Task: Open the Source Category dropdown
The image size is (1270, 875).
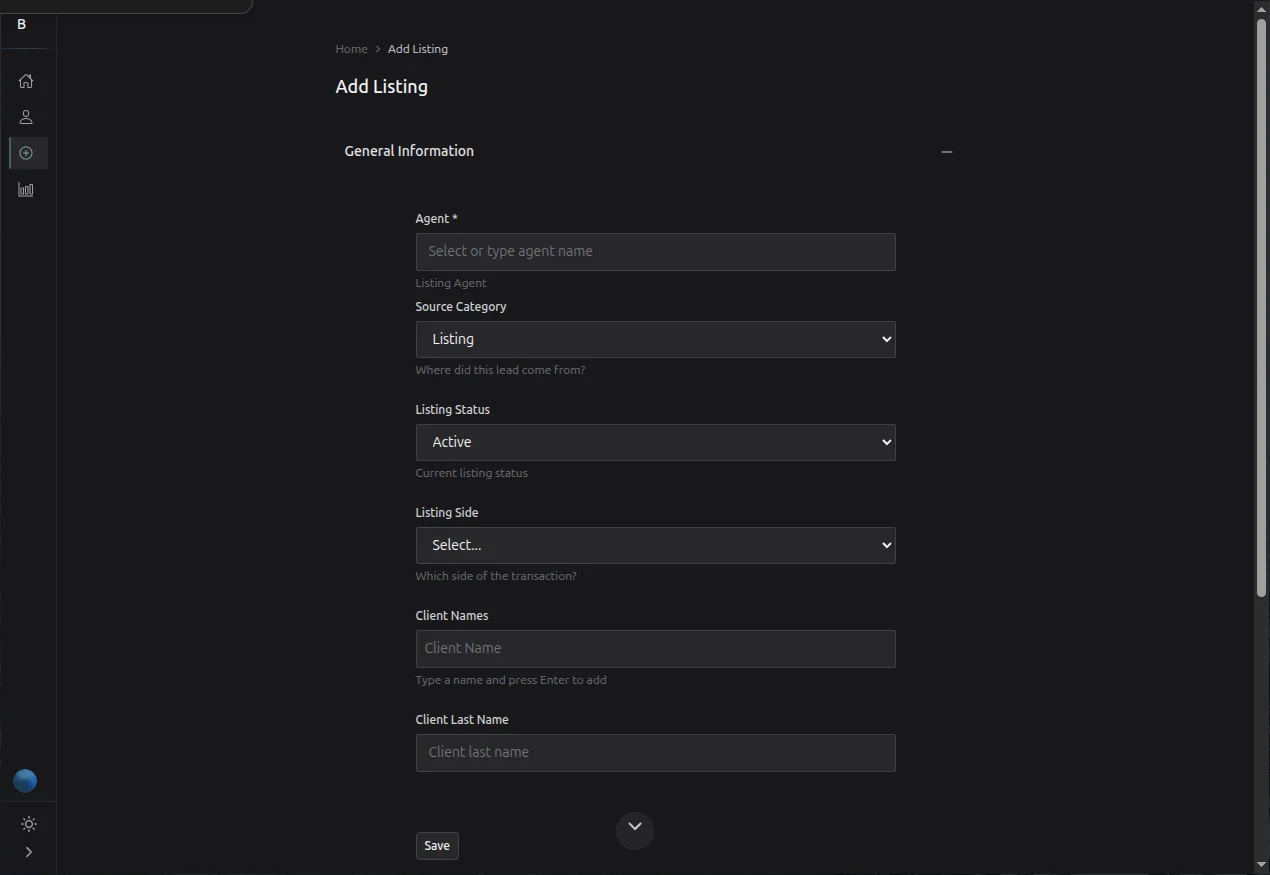Action: (655, 339)
